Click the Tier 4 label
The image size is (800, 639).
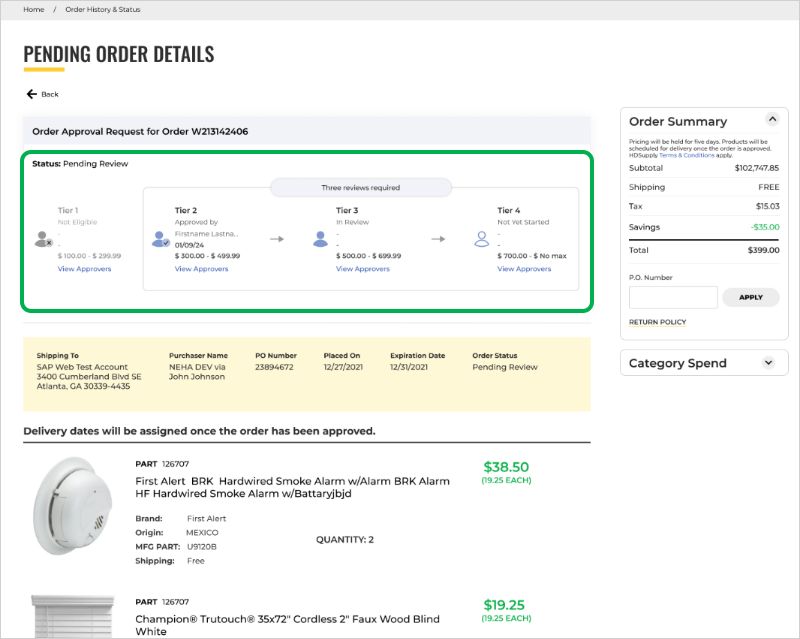point(509,210)
